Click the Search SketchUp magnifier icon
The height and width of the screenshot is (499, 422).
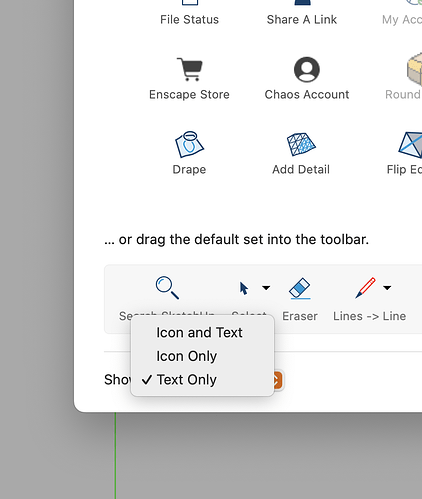[x=167, y=287]
